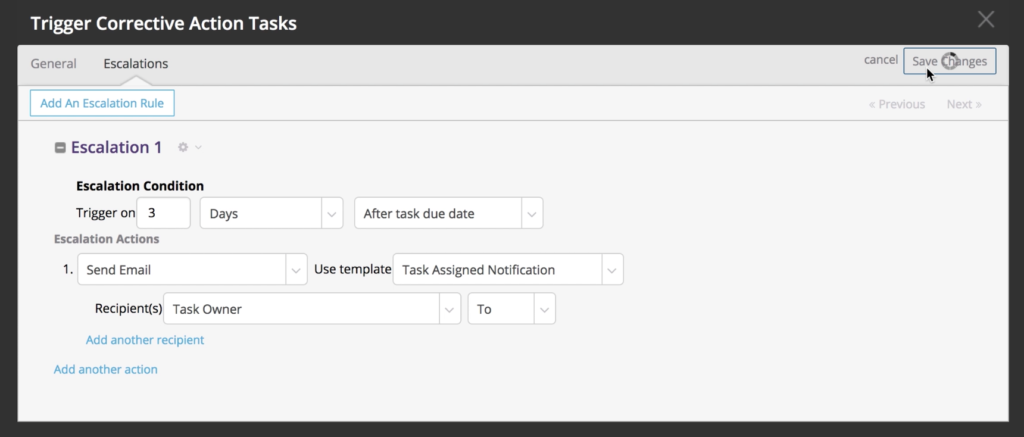Click the Trigger on number field
1024x437 pixels.
(x=164, y=213)
